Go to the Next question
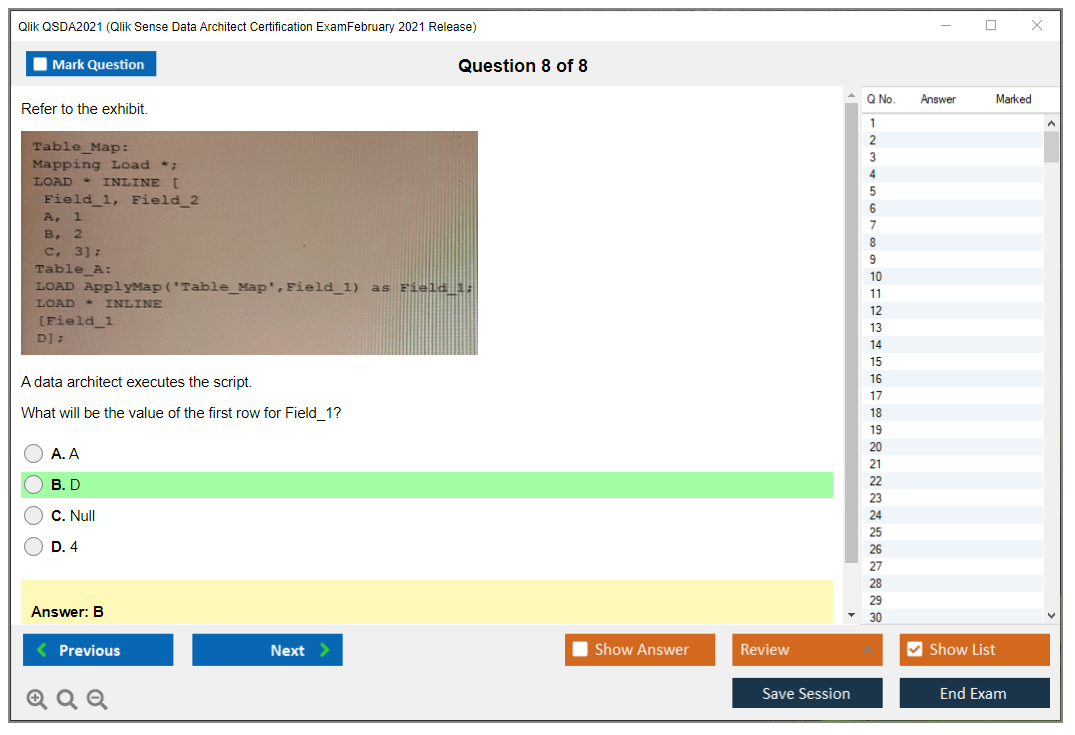This screenshot has width=1075, height=735. coord(267,650)
